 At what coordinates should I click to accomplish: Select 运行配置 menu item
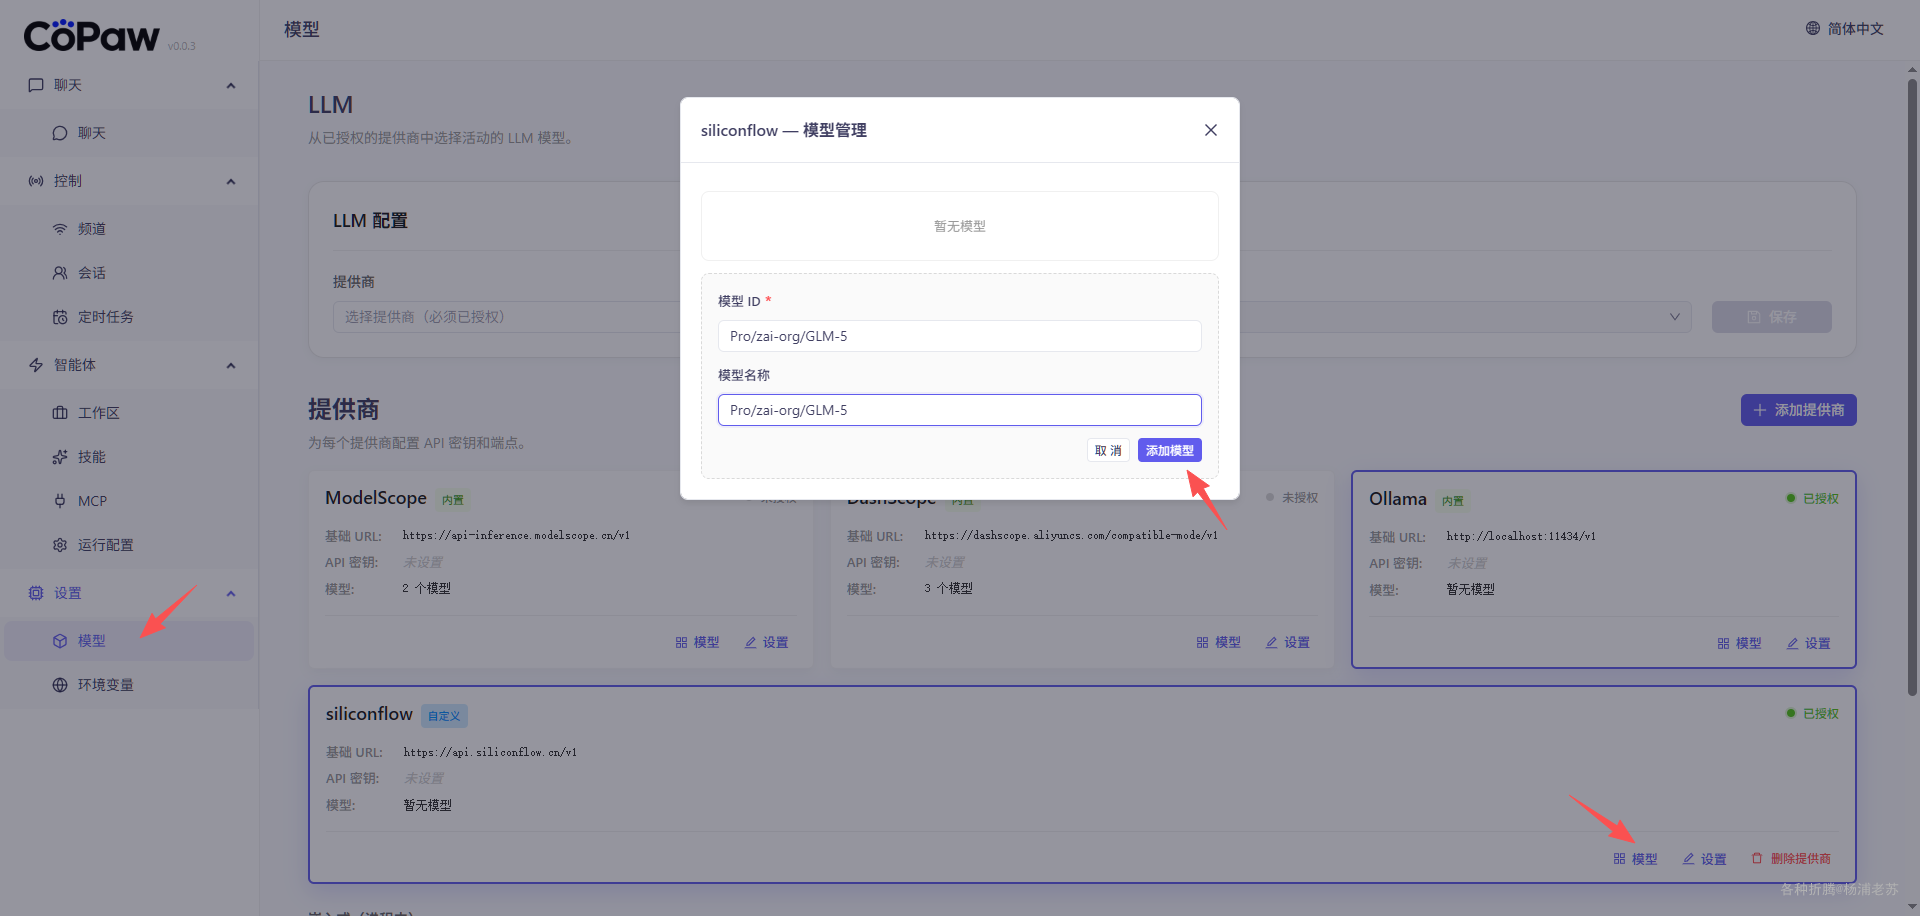tap(129, 545)
